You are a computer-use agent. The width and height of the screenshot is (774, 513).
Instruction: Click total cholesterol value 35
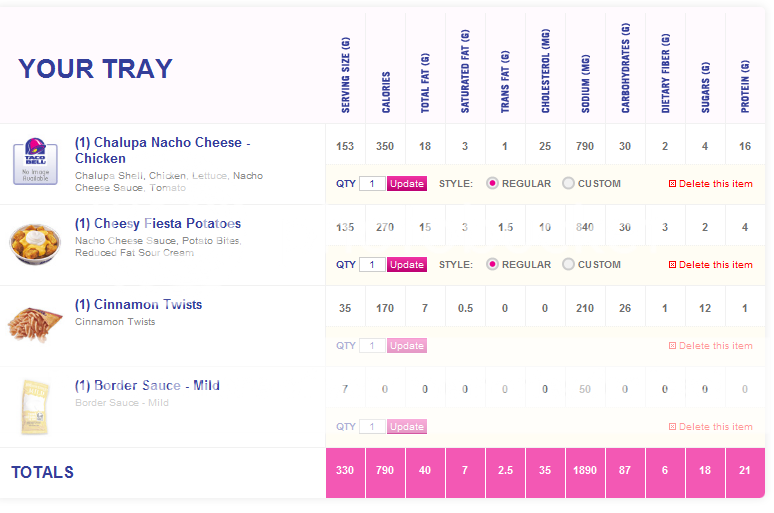(545, 471)
